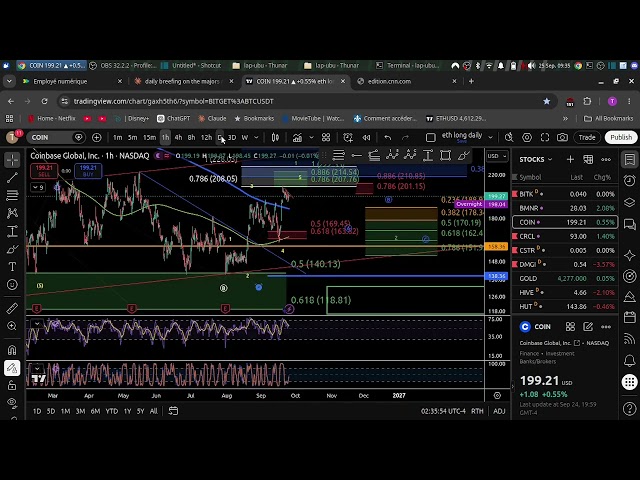Open the watchlist advanced view table icon

(x=588, y=159)
